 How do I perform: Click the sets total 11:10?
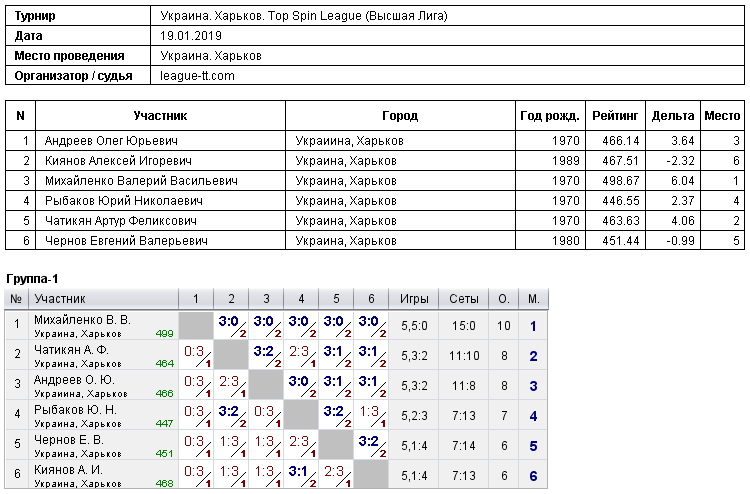coord(463,356)
